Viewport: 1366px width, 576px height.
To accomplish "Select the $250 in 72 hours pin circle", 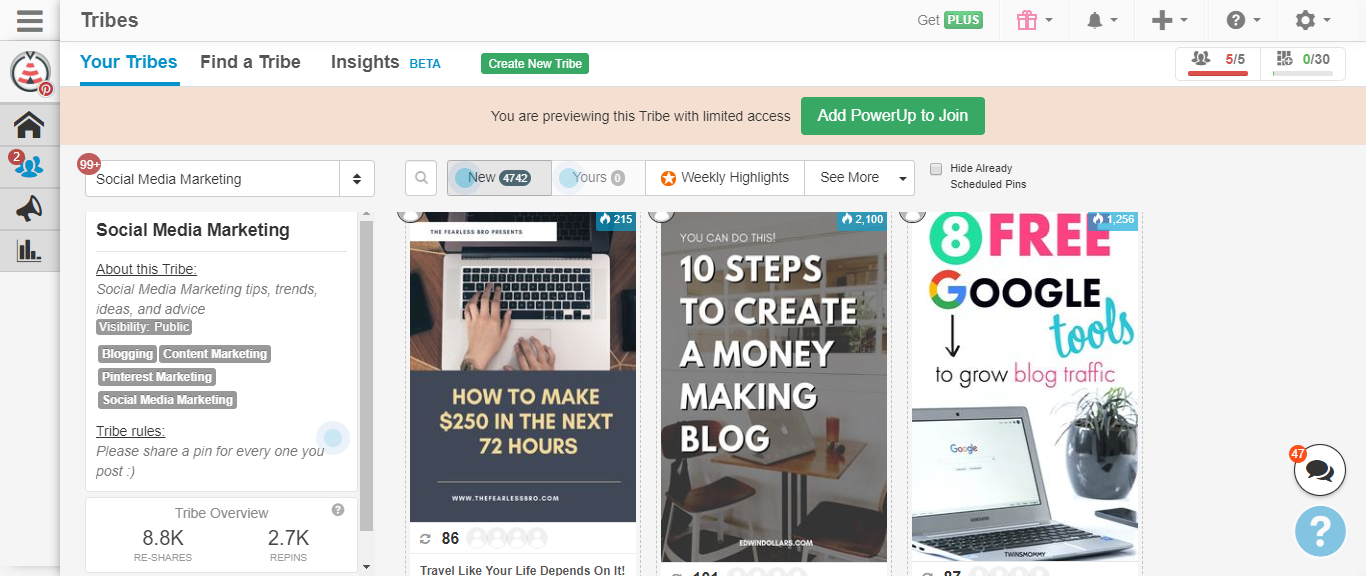I will pyautogui.click(x=408, y=213).
